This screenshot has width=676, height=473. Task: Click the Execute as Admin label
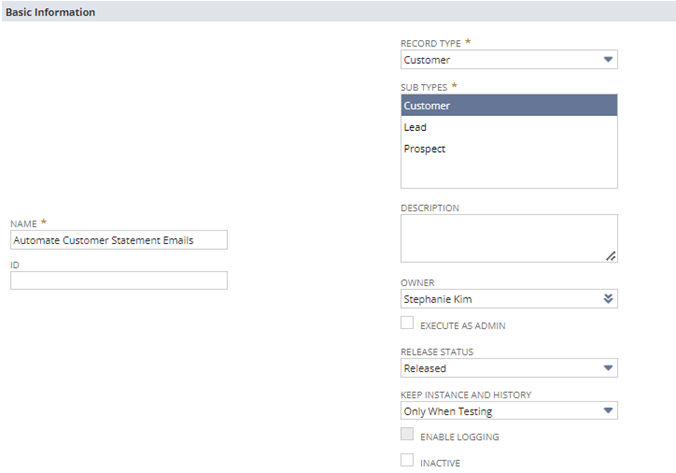tap(460, 326)
